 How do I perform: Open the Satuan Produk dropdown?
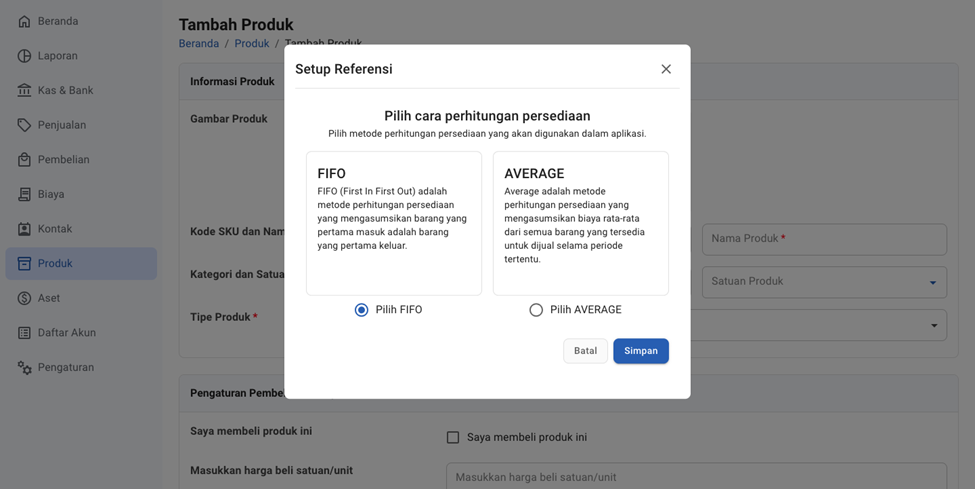point(824,282)
